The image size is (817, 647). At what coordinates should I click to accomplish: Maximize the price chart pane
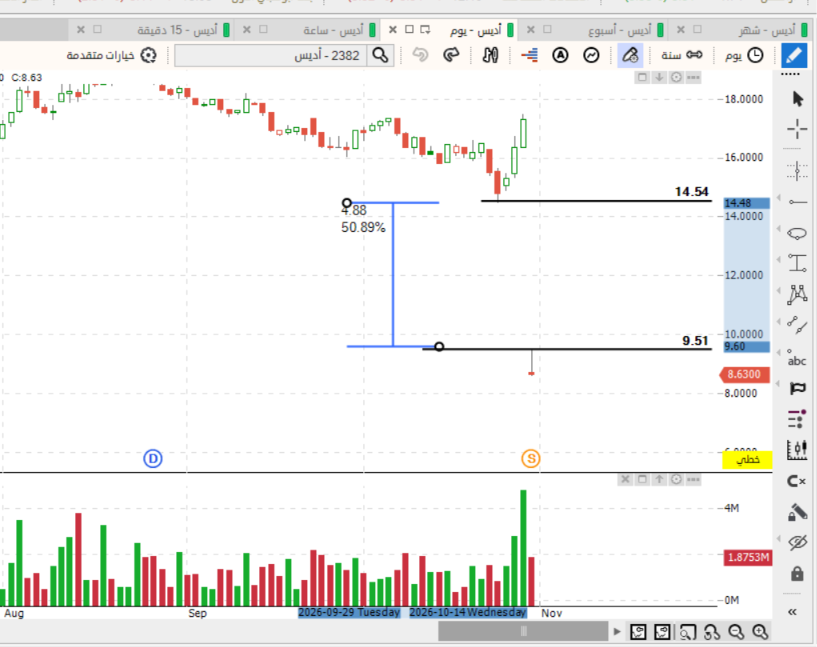click(642, 78)
